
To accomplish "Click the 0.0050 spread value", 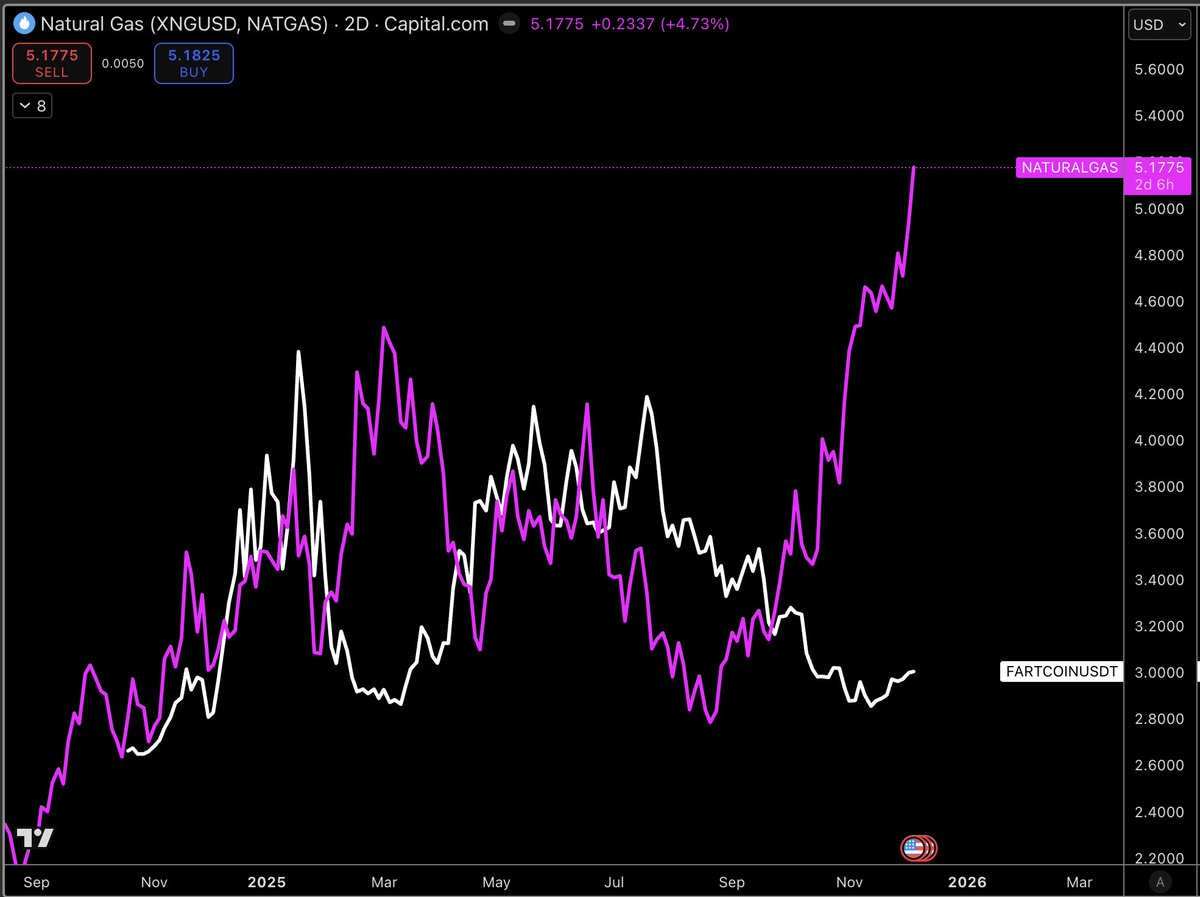I will [x=123, y=64].
